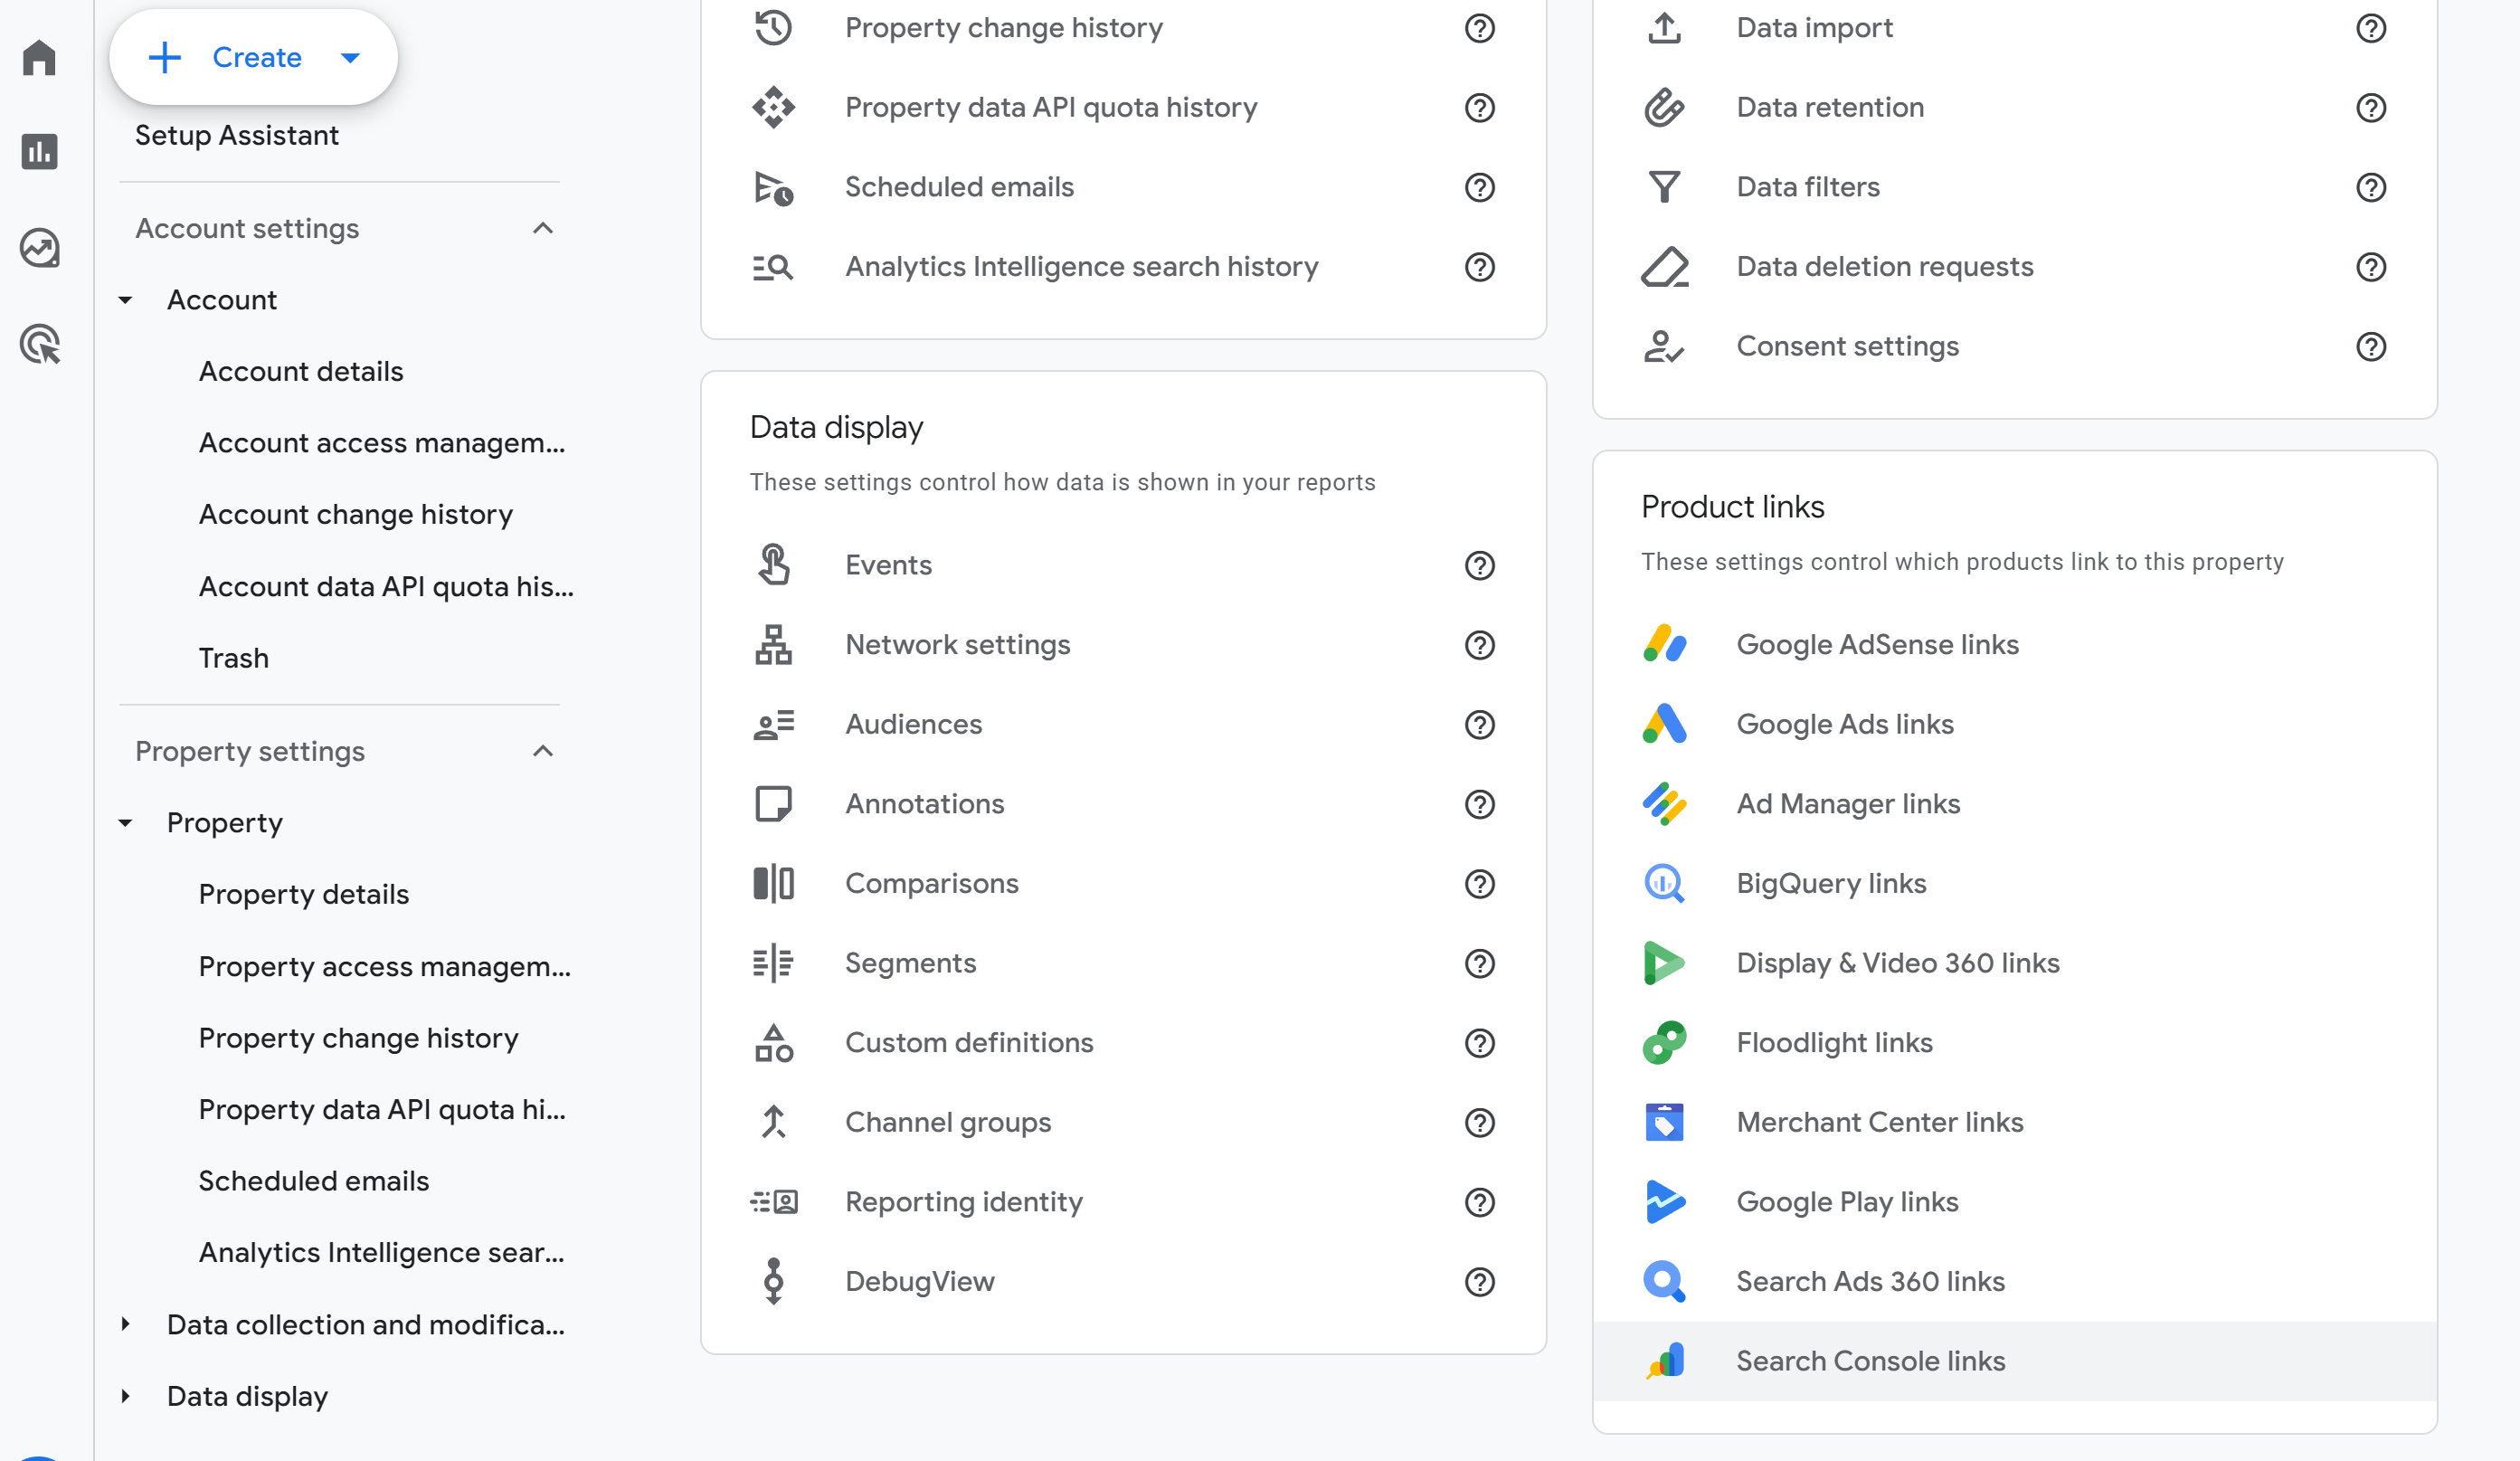This screenshot has height=1461, width=2520.
Task: Click the Data filters funnel icon
Action: tap(1664, 187)
